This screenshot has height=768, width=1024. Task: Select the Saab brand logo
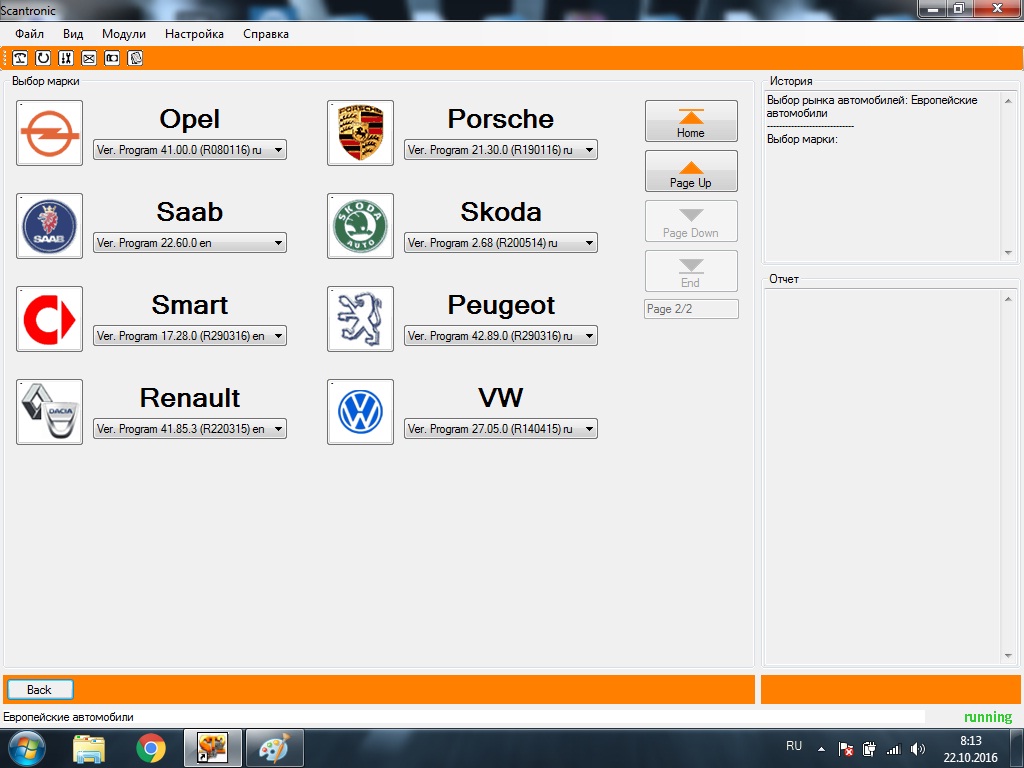(50, 226)
